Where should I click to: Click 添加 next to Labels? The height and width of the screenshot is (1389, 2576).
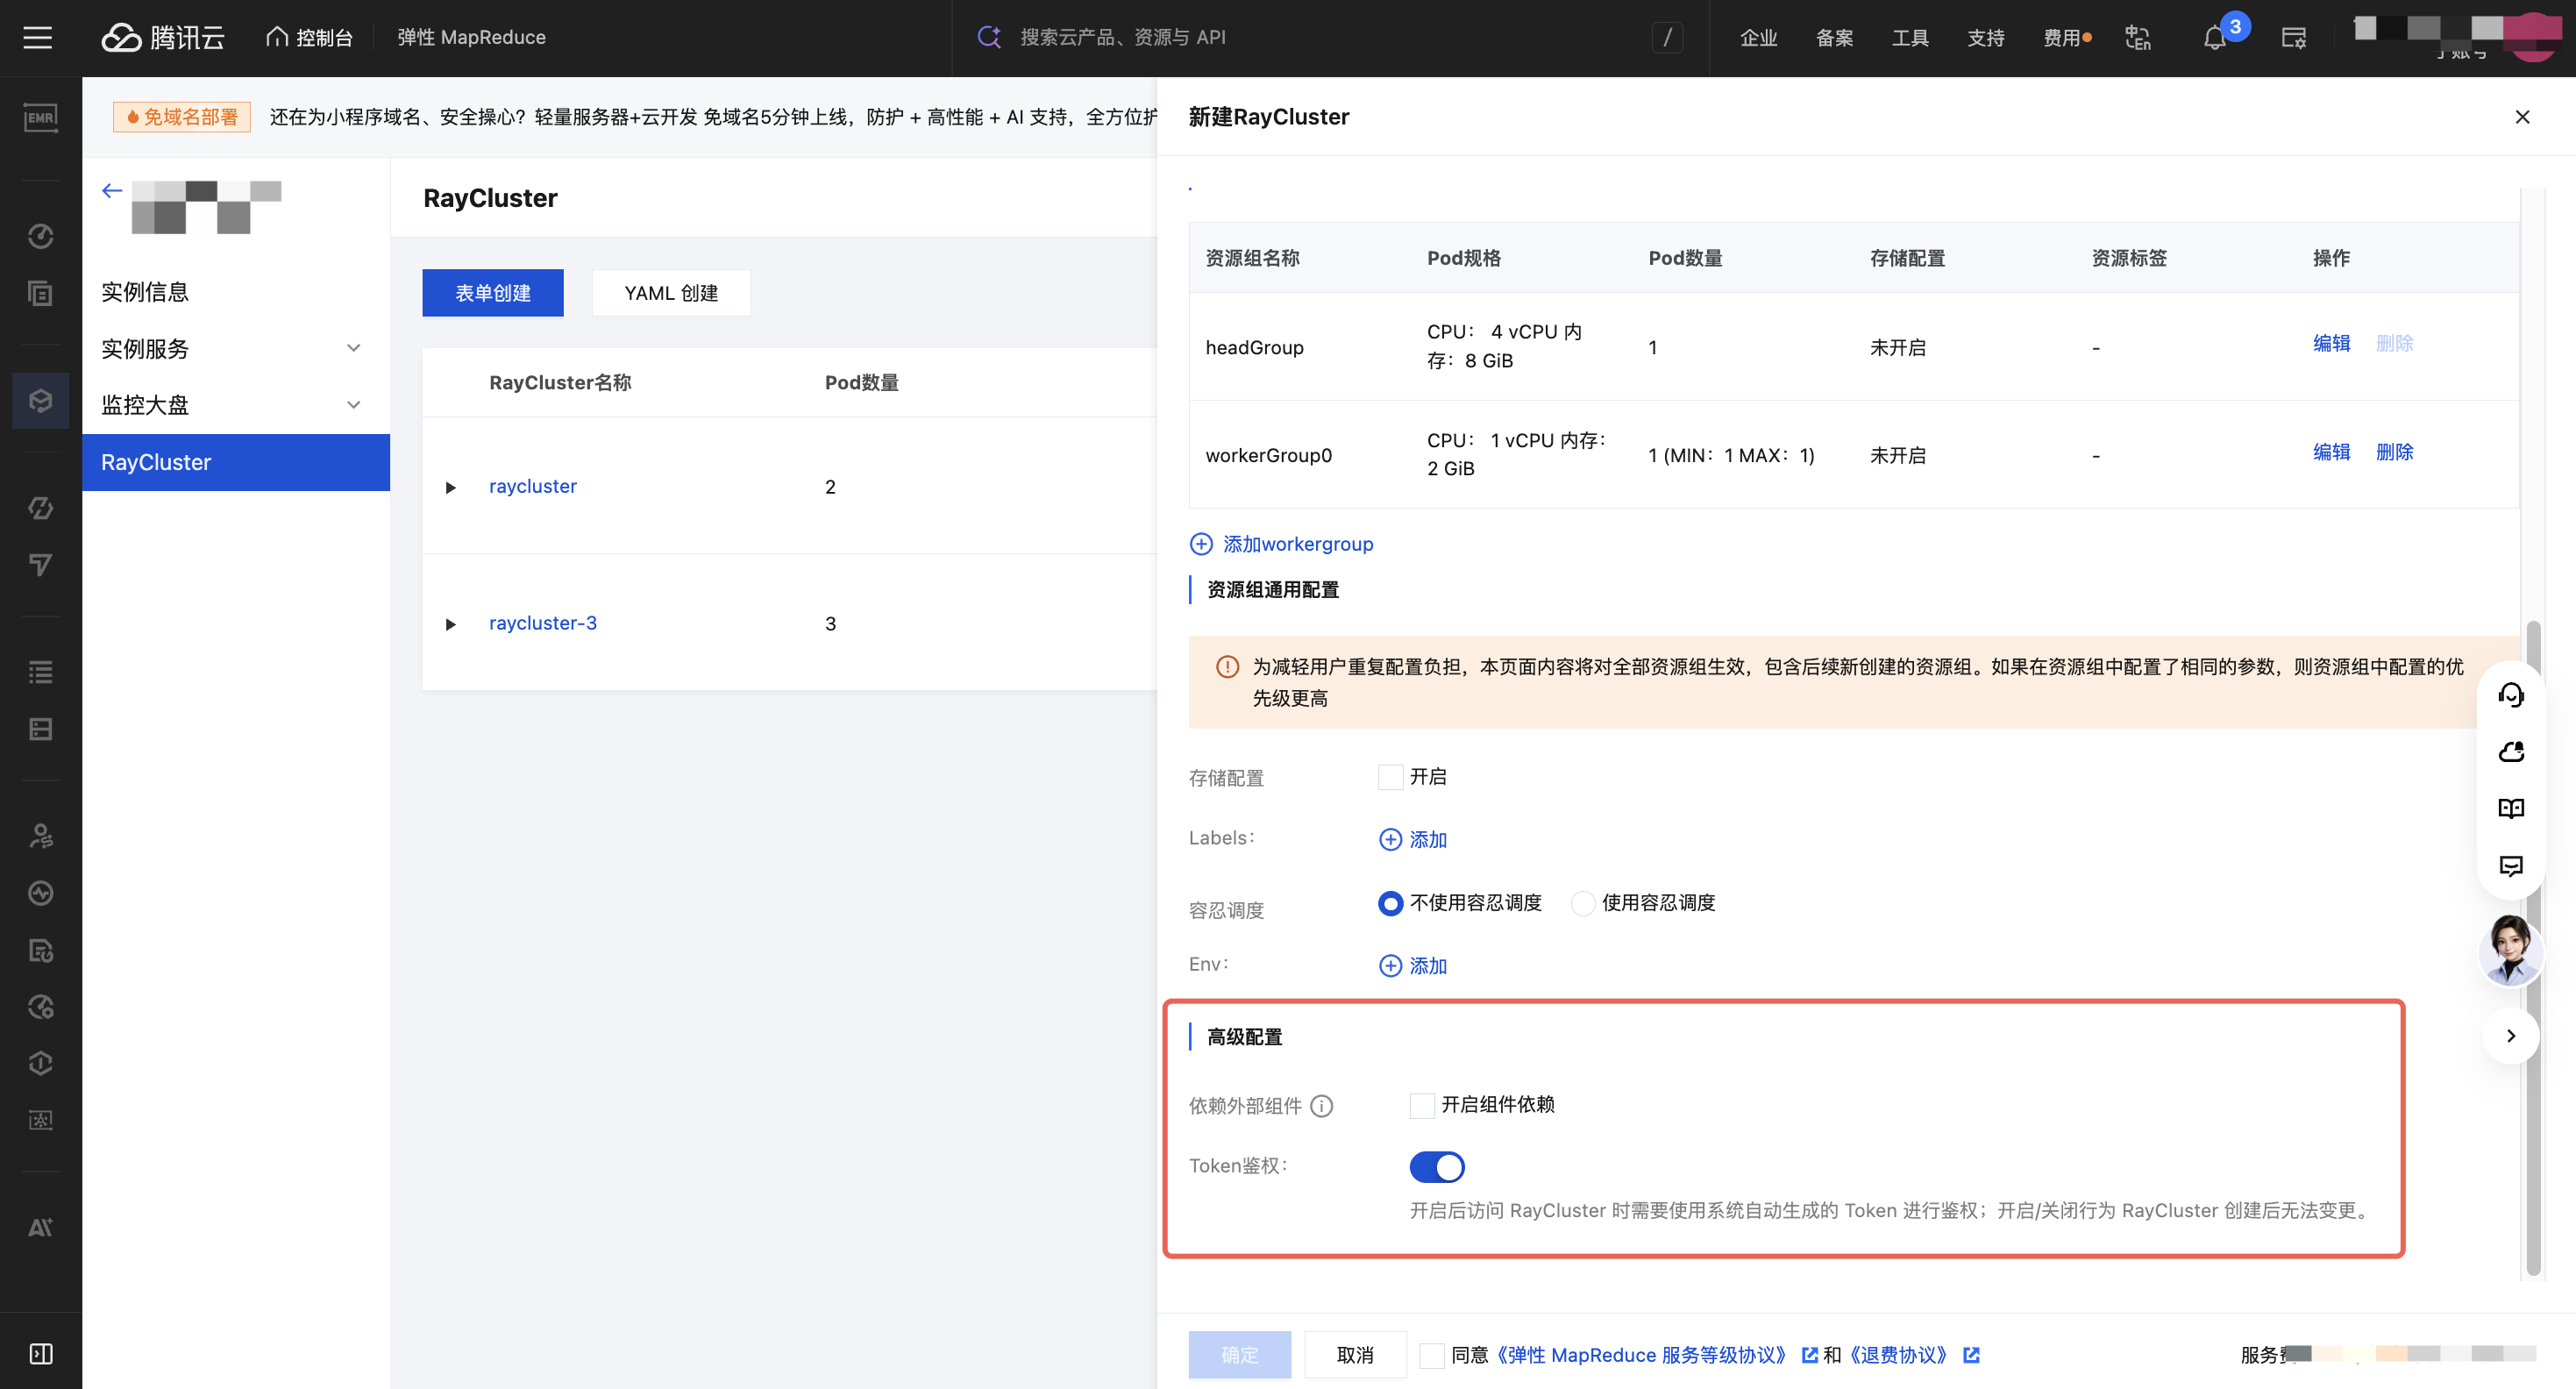click(1413, 839)
